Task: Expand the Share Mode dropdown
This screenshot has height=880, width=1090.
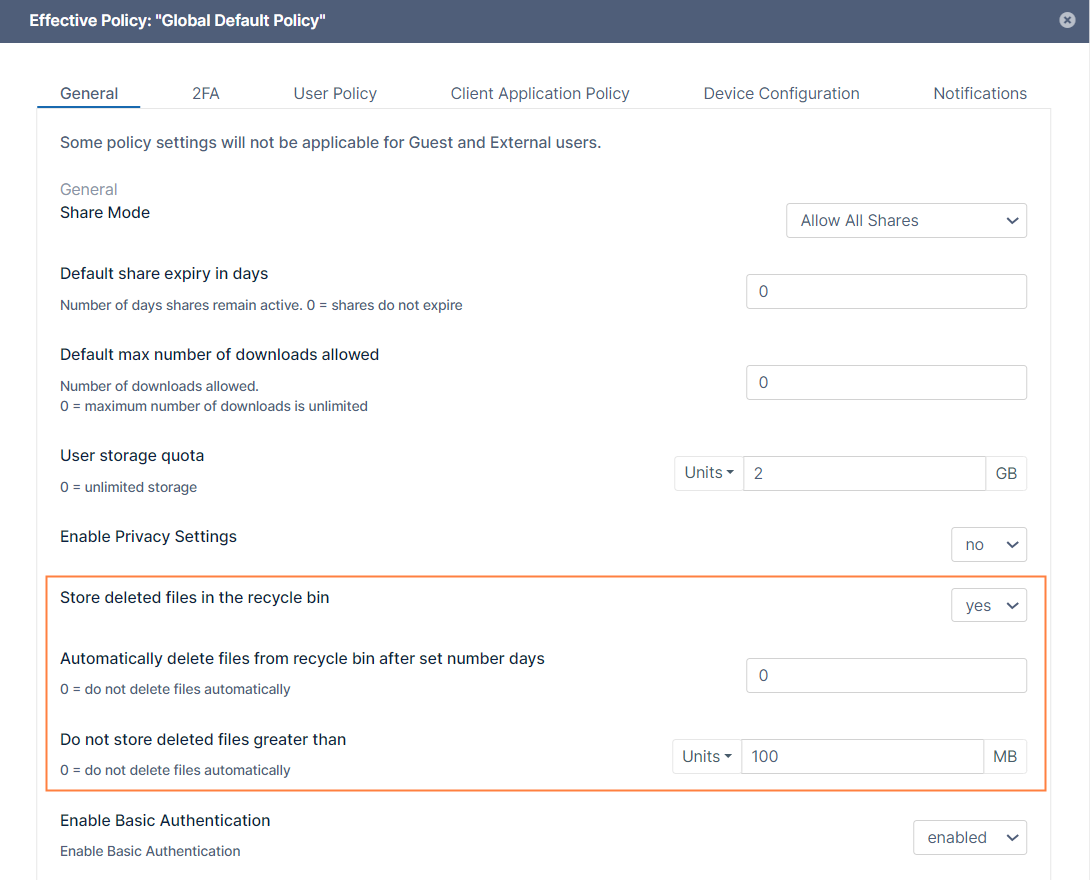Action: (906, 221)
